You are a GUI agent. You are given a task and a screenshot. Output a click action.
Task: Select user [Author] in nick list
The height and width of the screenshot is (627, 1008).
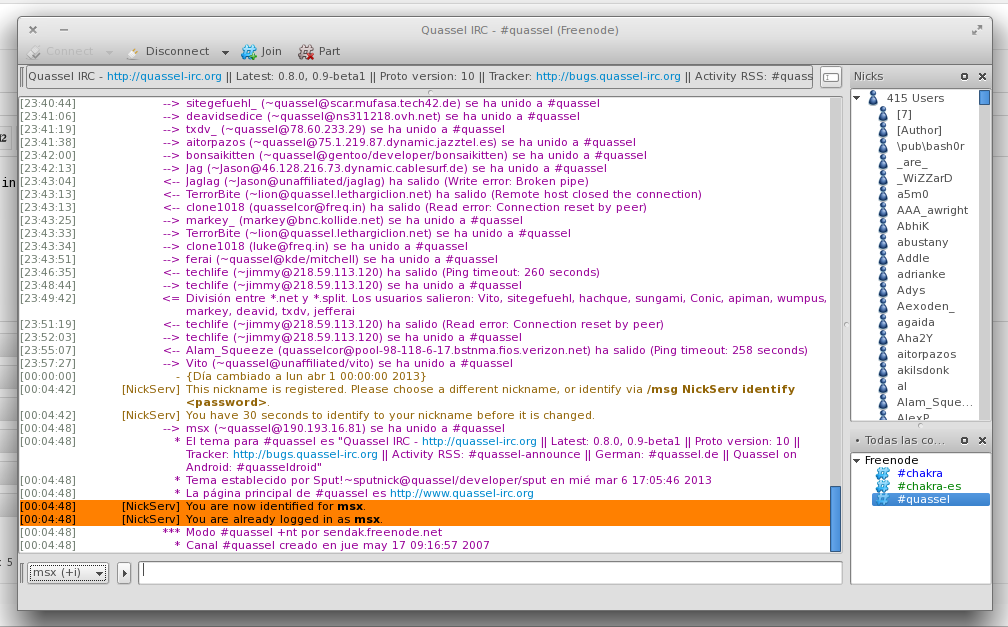coord(919,131)
